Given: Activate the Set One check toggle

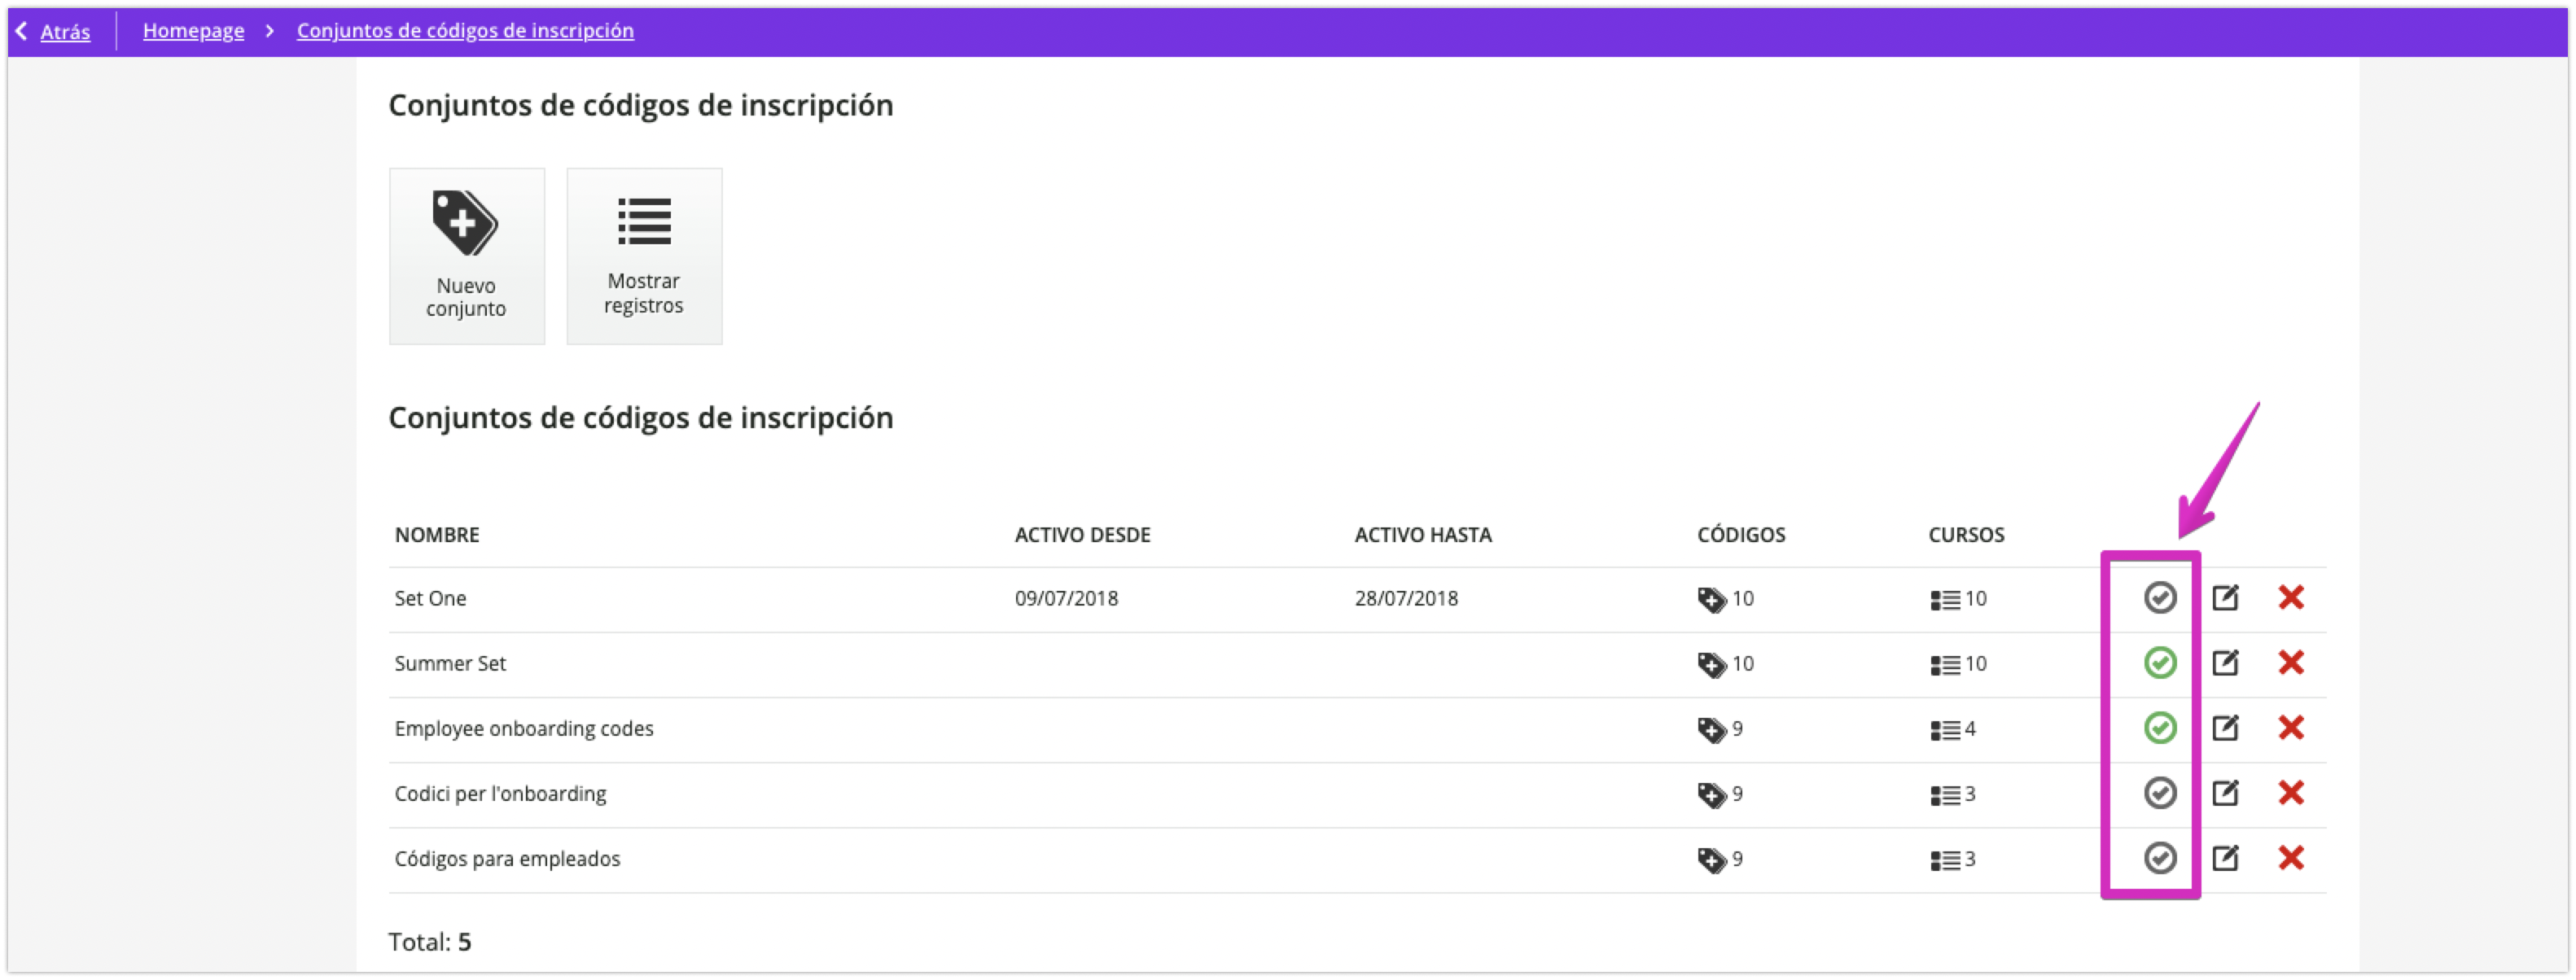Looking at the screenshot, I should 2160,598.
